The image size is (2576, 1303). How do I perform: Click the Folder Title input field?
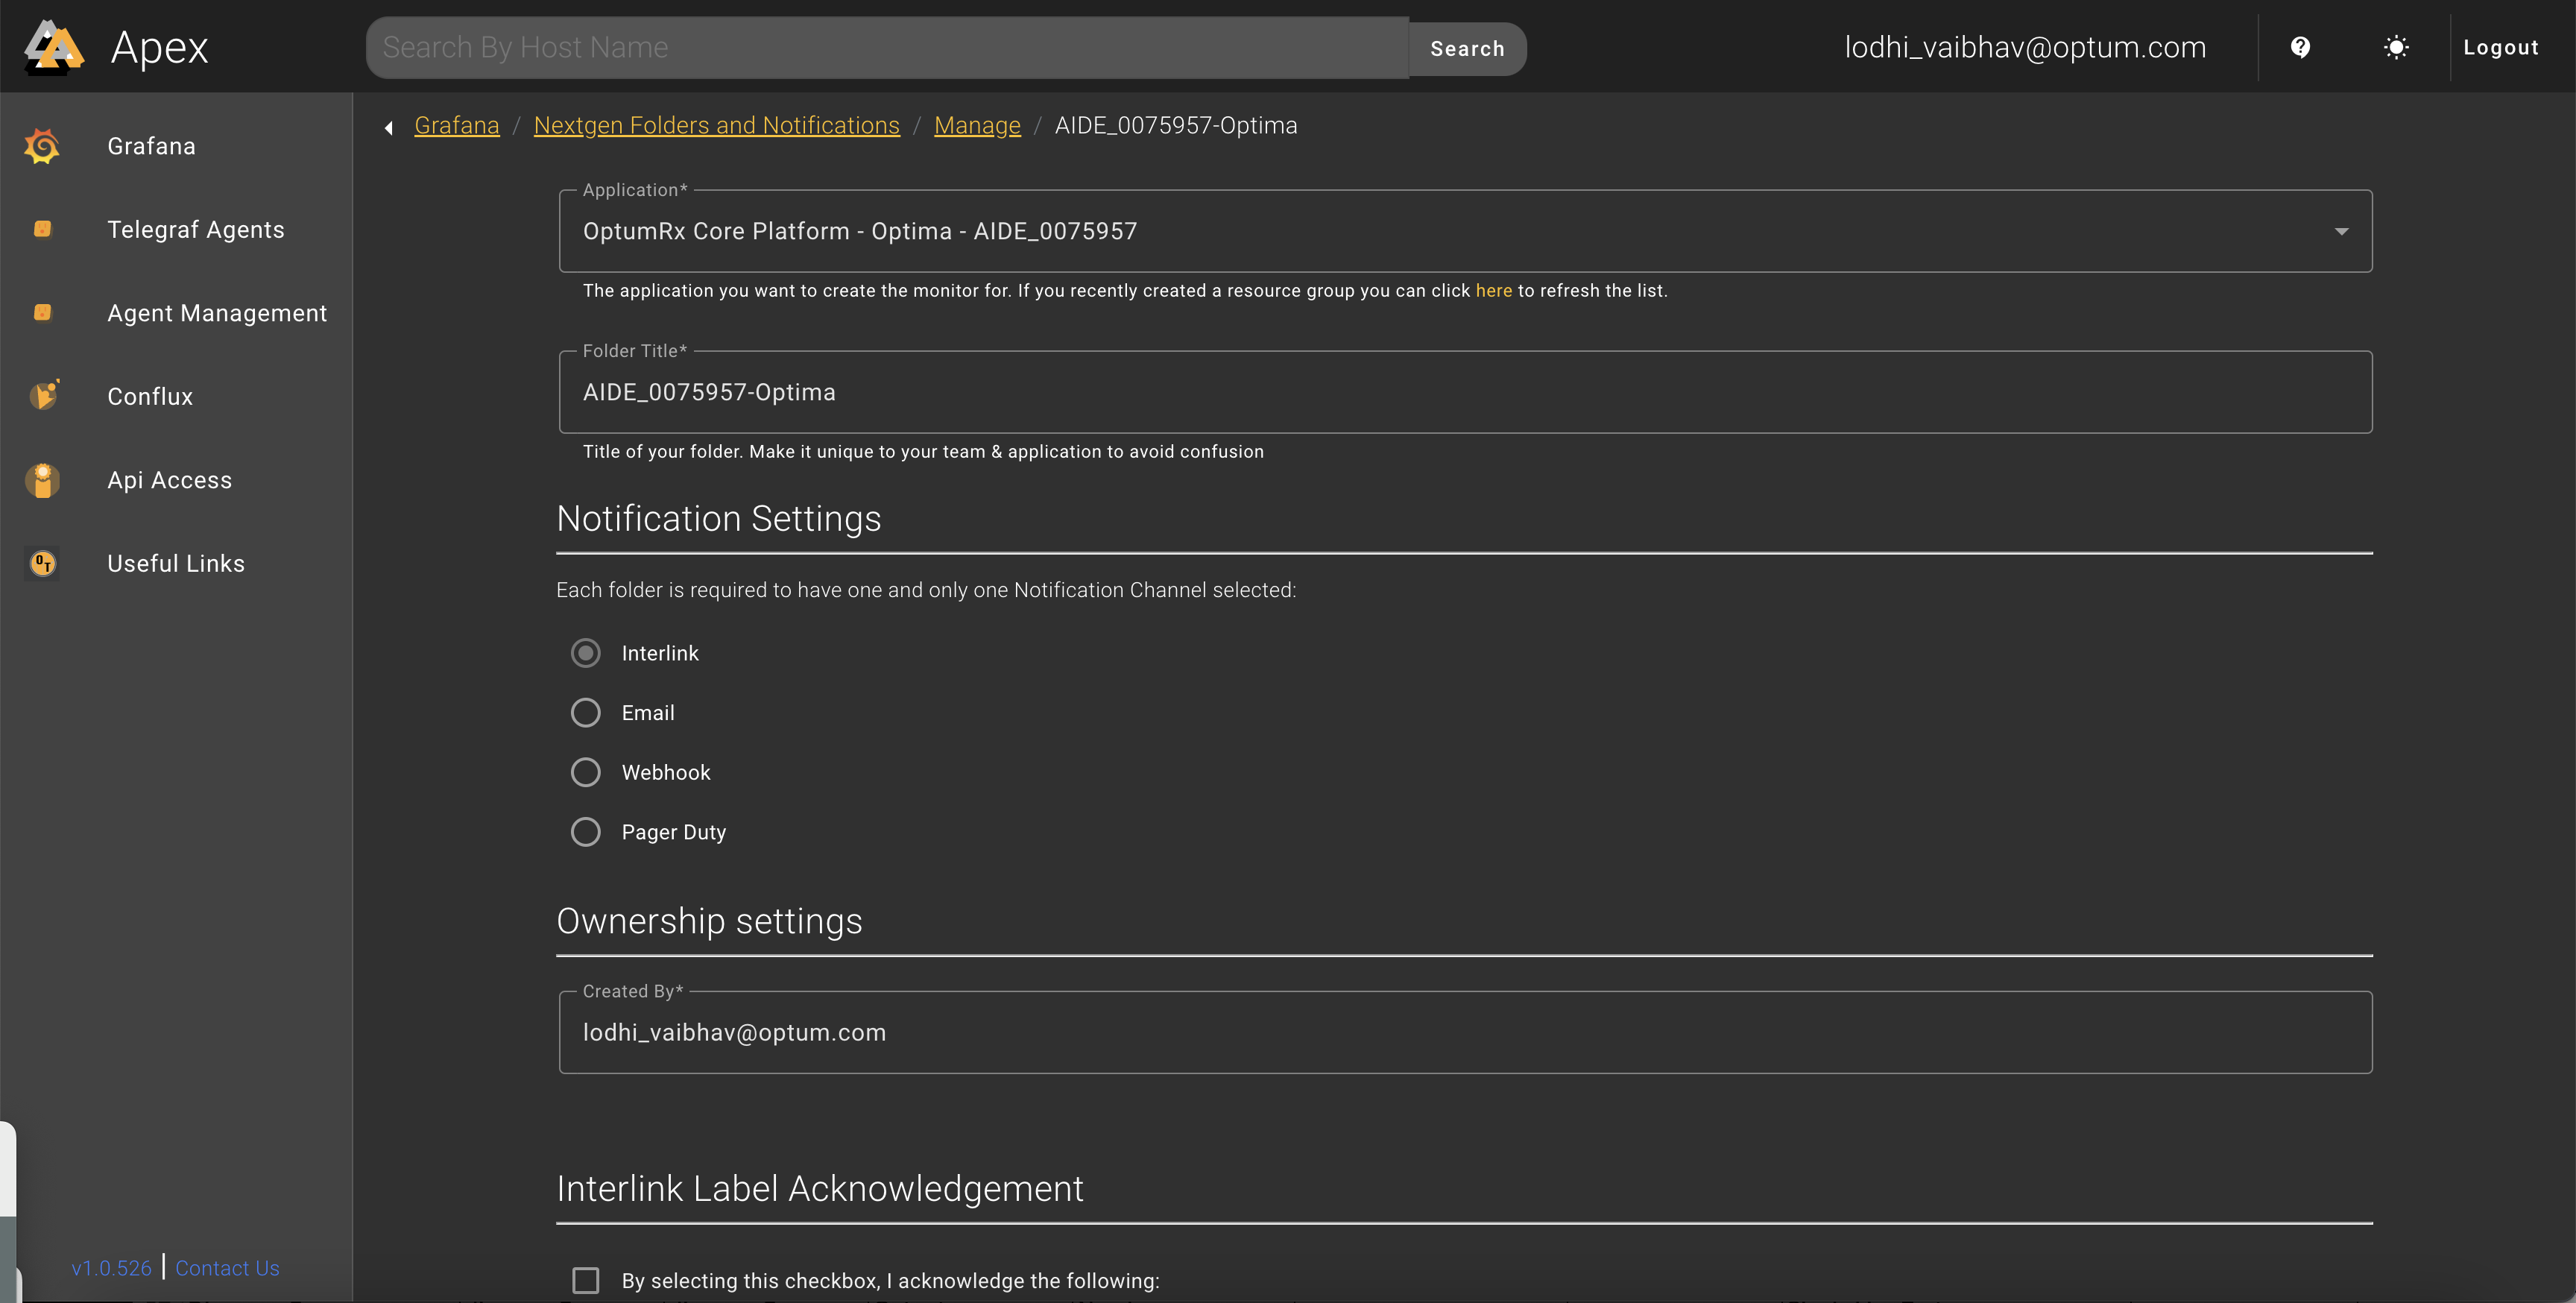tap(1465, 392)
